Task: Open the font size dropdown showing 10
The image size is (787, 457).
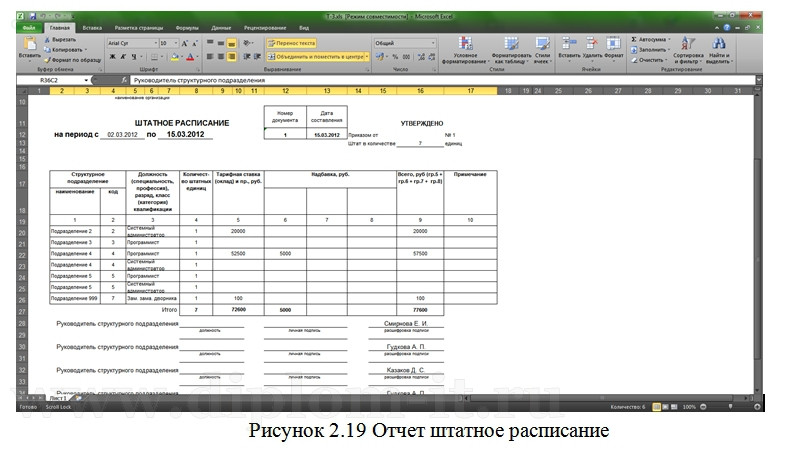Action: tap(176, 43)
